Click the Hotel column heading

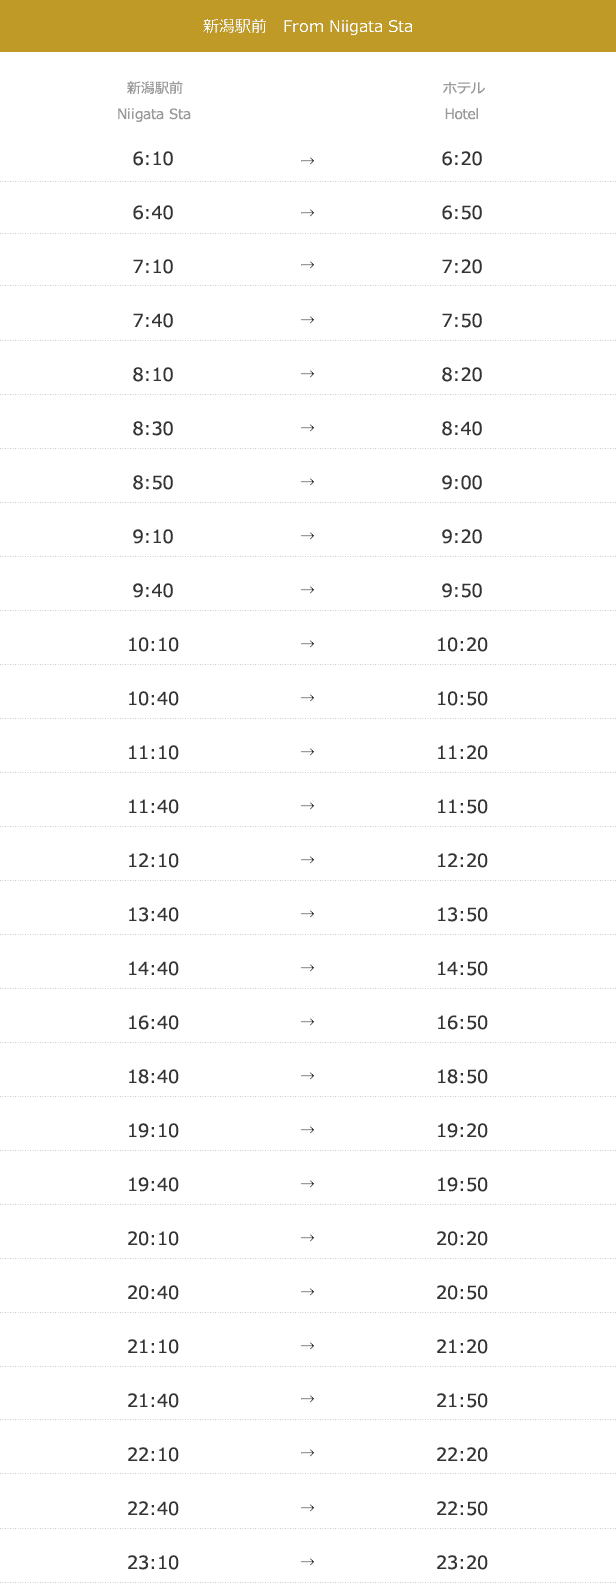[462, 101]
